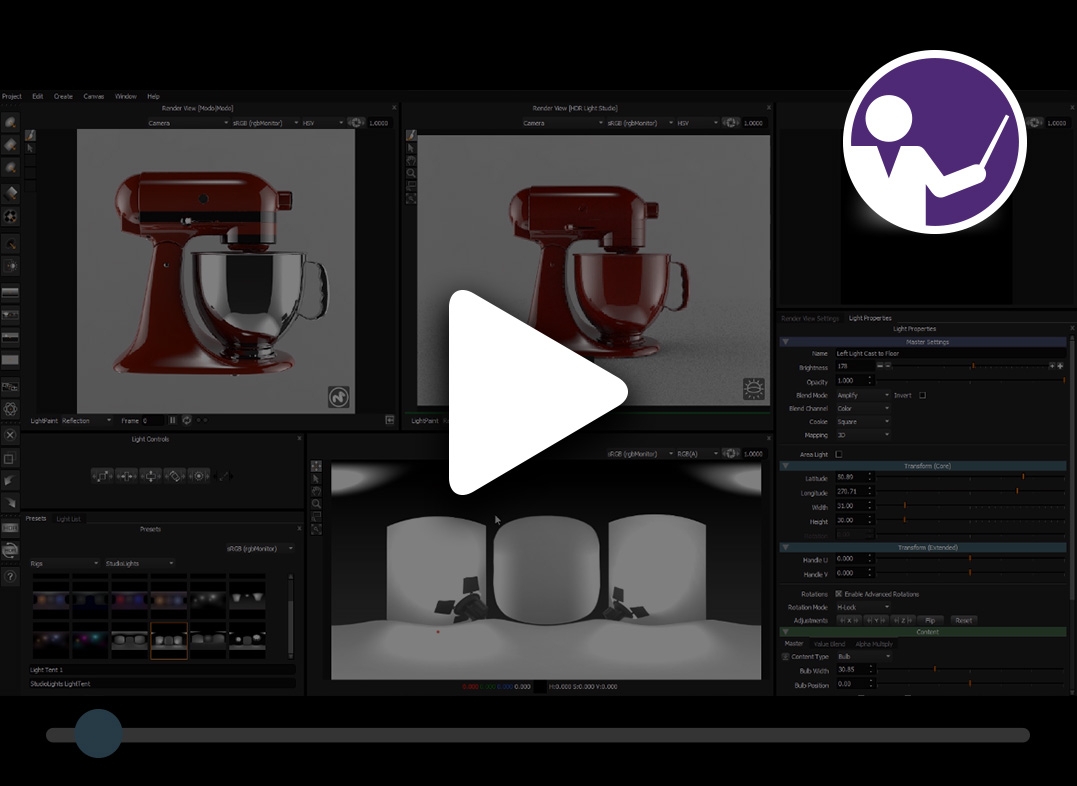
Task: Select the orange-outlined preset thumbnail
Action: pos(168,640)
